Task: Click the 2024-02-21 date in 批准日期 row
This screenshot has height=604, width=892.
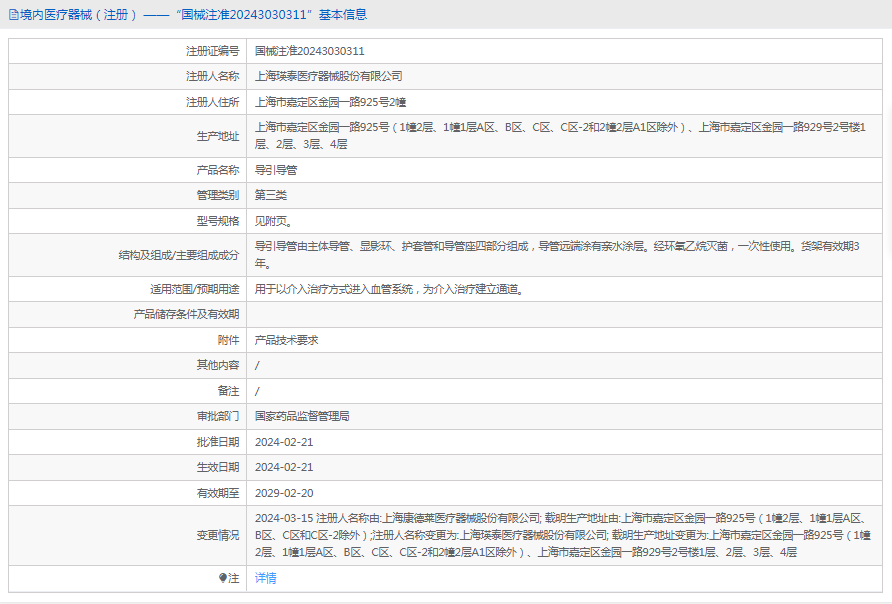Action: click(284, 442)
